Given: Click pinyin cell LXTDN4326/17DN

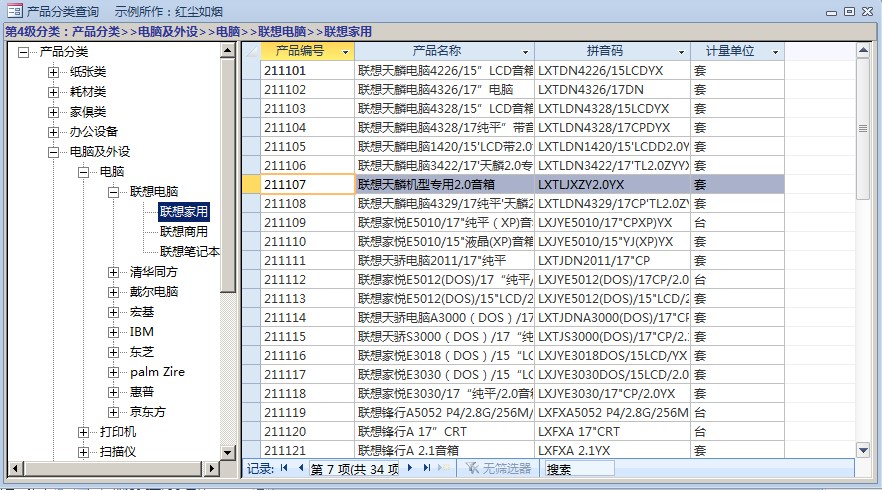Looking at the screenshot, I should 613,89.
